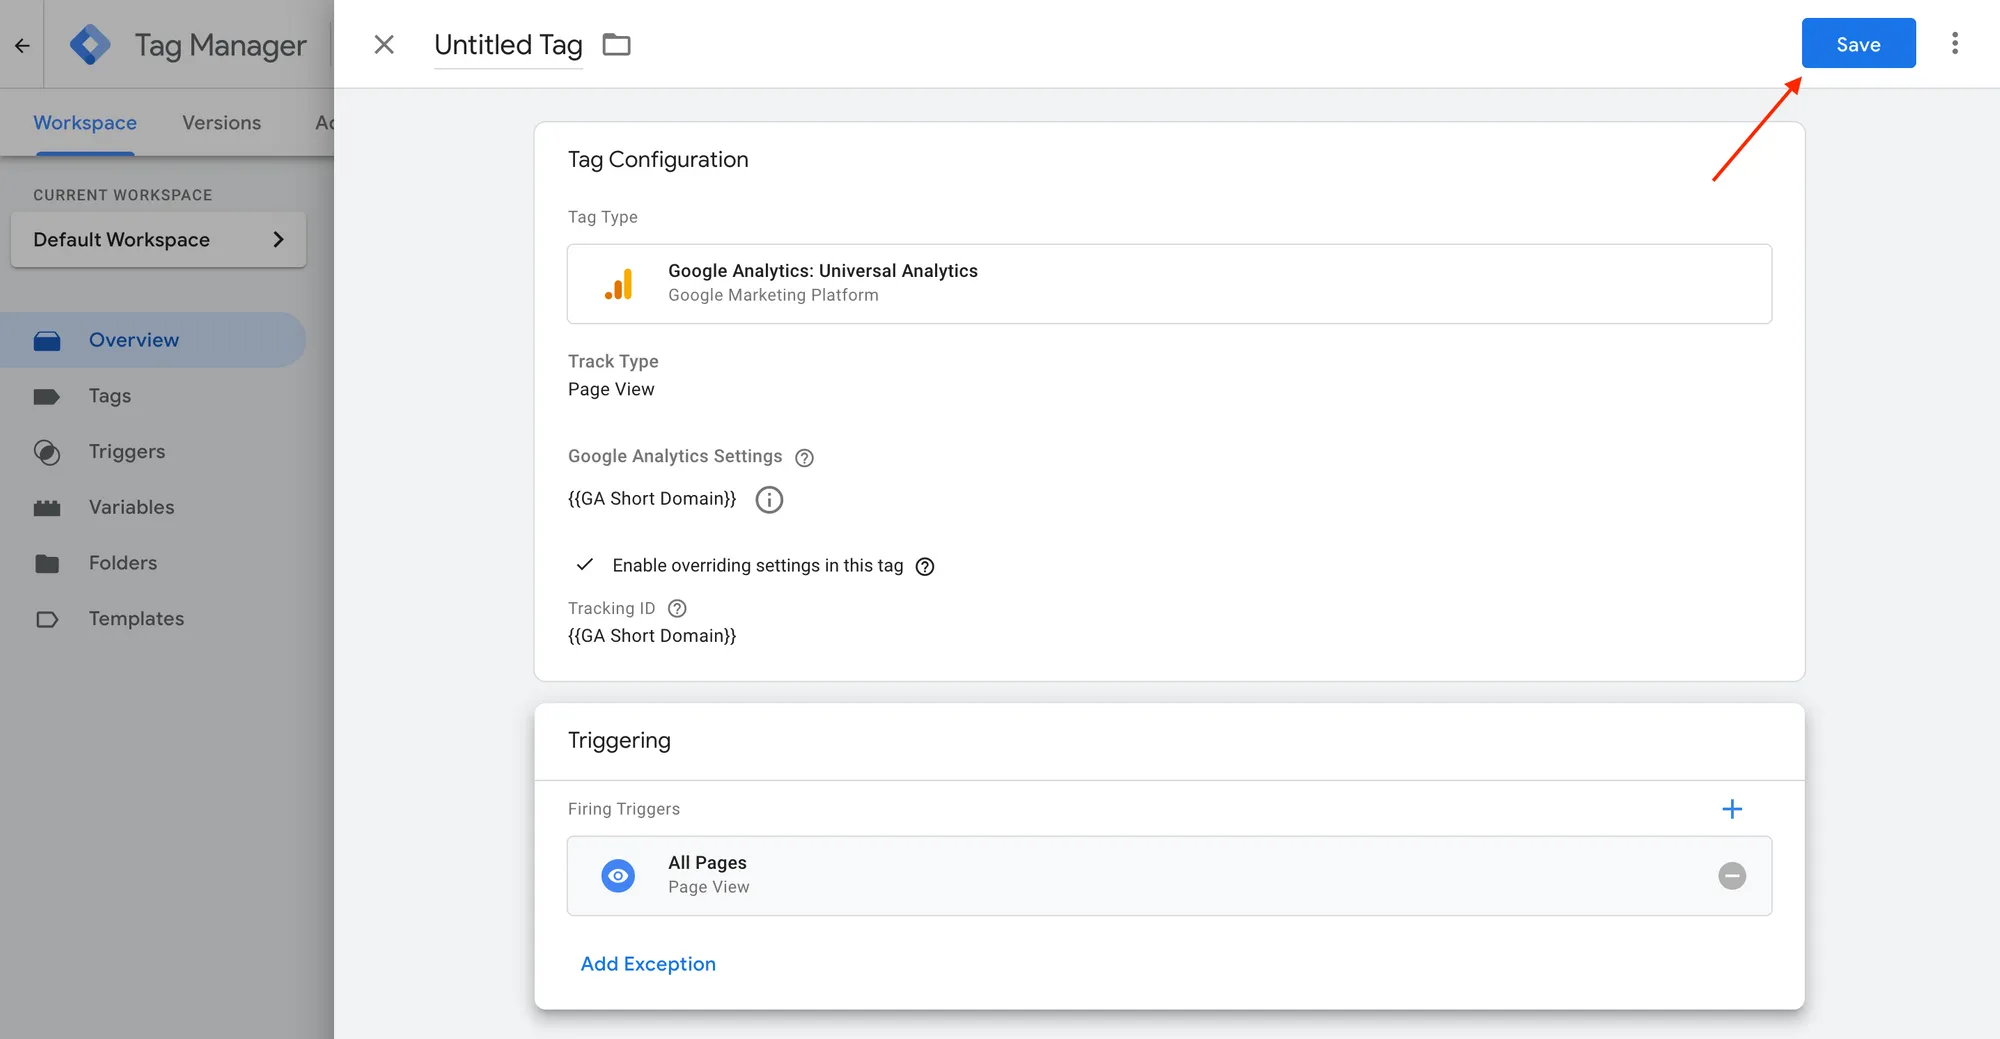Click the Variables brick icon in sidebar

[x=47, y=508]
